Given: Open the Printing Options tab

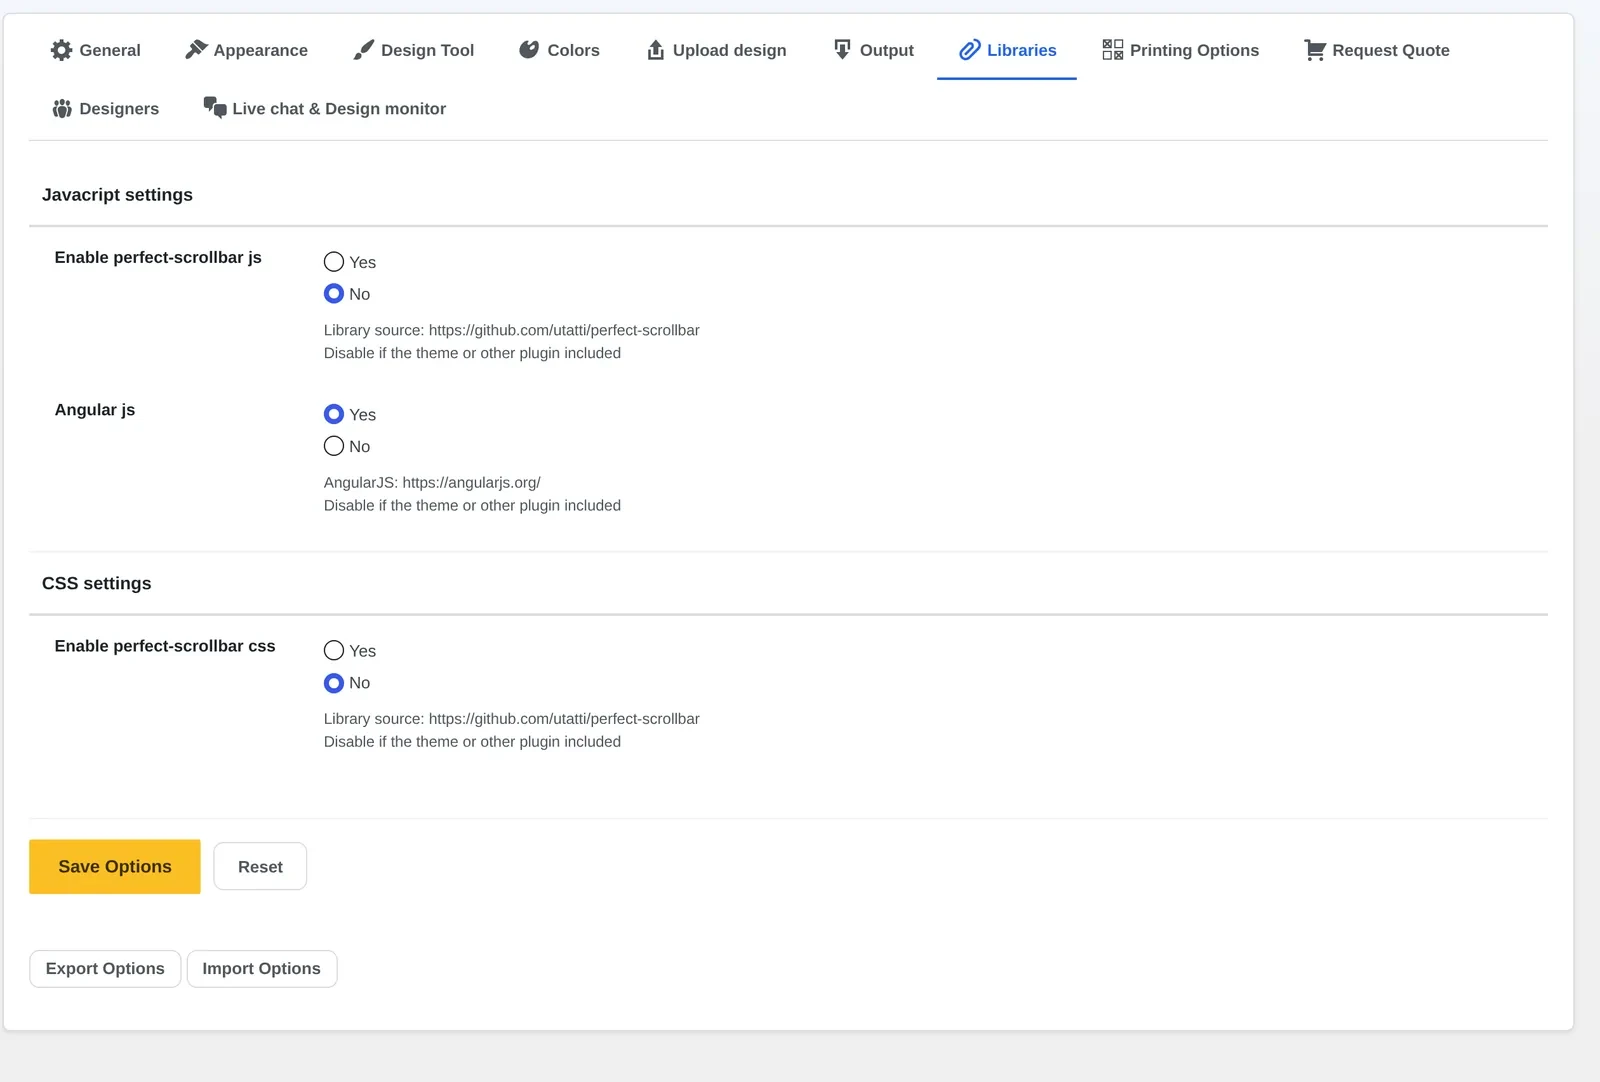Looking at the screenshot, I should (1181, 50).
